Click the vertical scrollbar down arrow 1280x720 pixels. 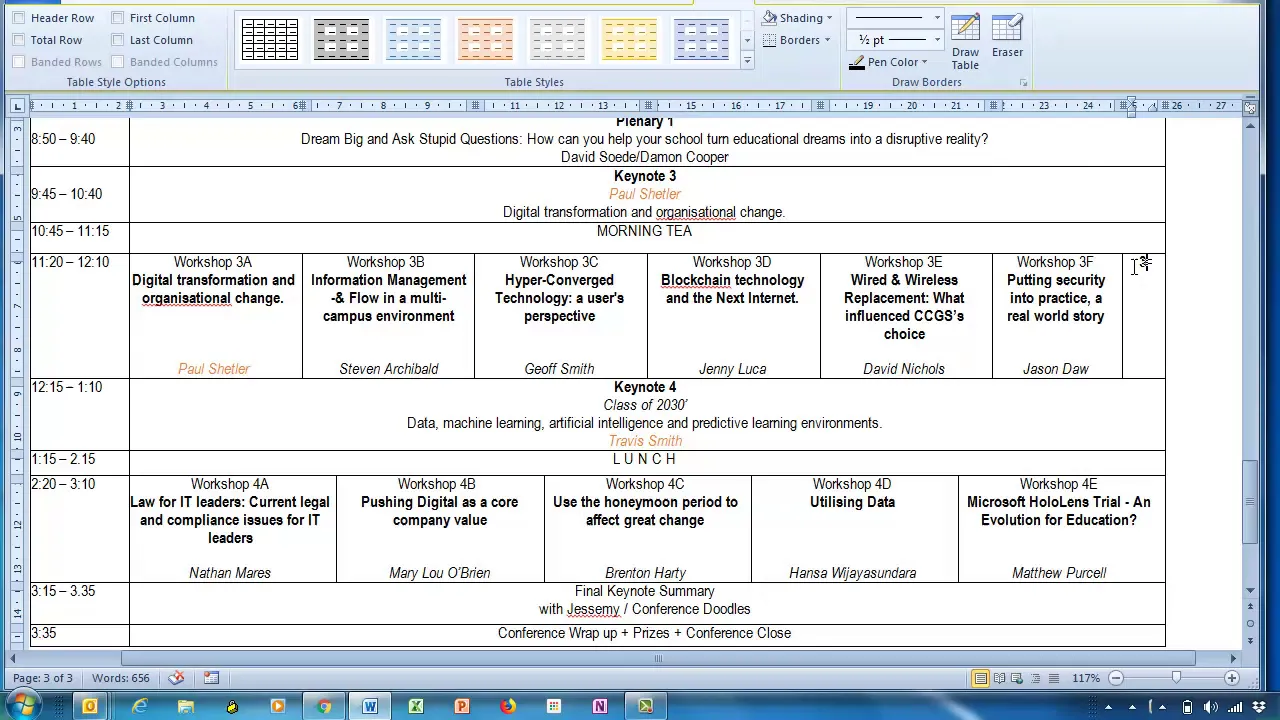click(1250, 592)
